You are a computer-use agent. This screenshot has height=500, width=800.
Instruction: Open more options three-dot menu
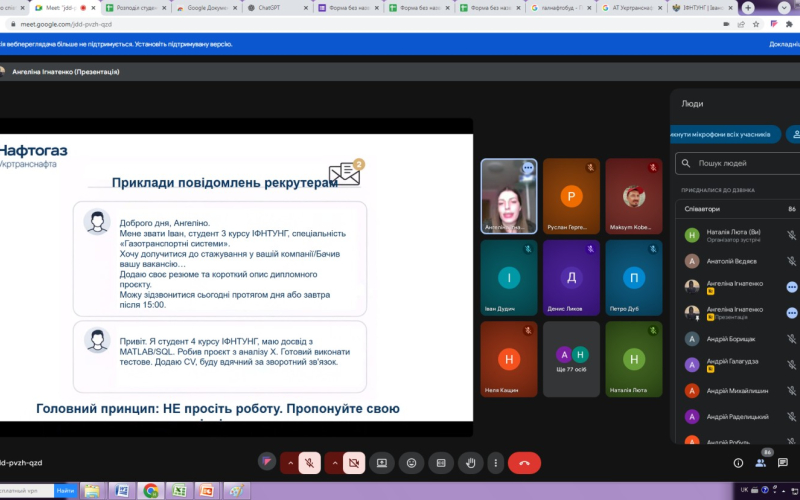click(x=495, y=463)
